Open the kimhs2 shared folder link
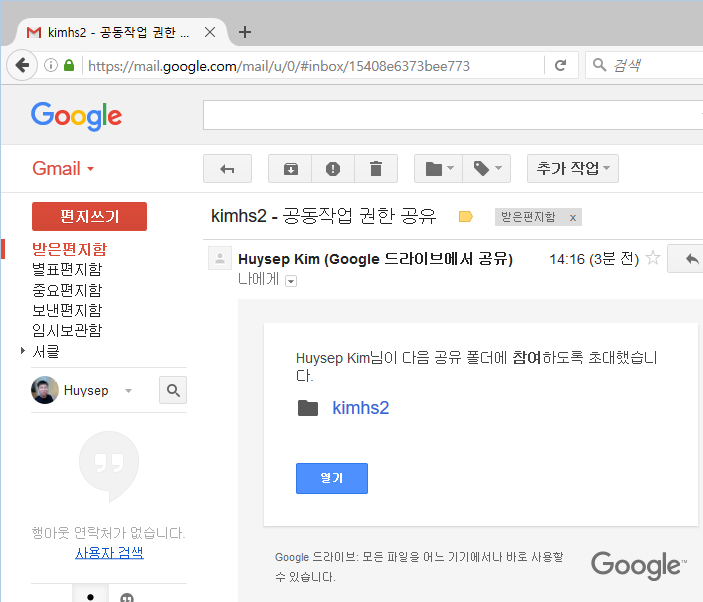Viewport: 703px width, 602px height. [x=360, y=408]
